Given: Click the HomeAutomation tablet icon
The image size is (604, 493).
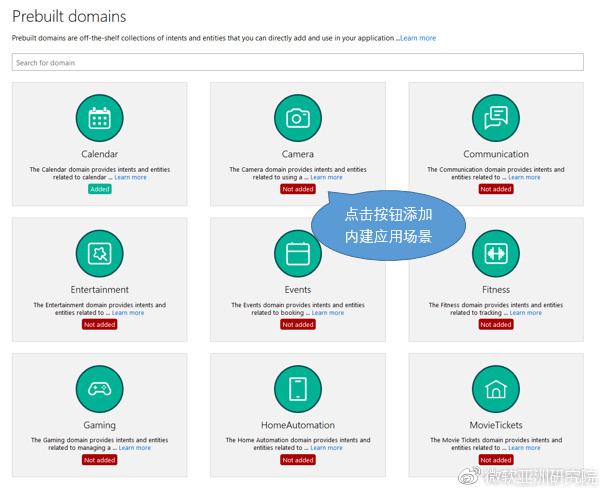Looking at the screenshot, I should pyautogui.click(x=297, y=389).
